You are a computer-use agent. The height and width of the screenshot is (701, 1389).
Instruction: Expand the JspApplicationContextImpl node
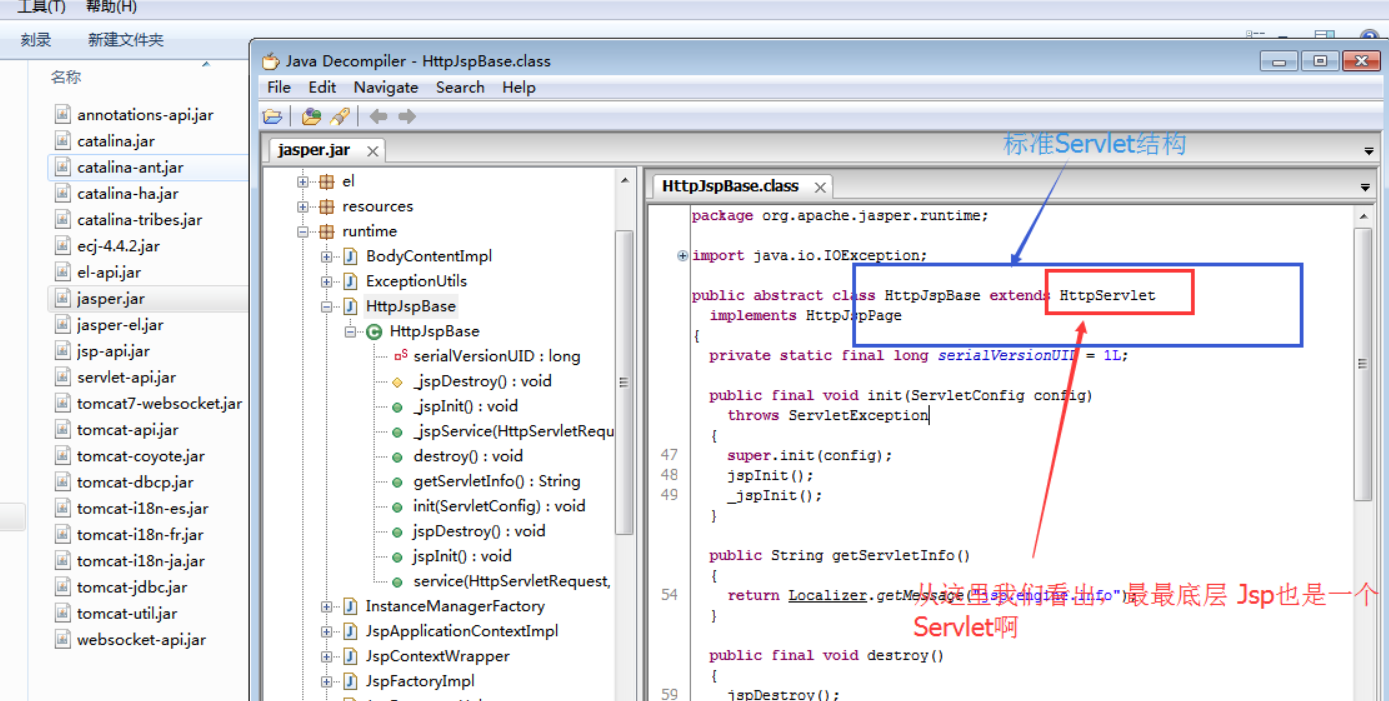point(326,632)
